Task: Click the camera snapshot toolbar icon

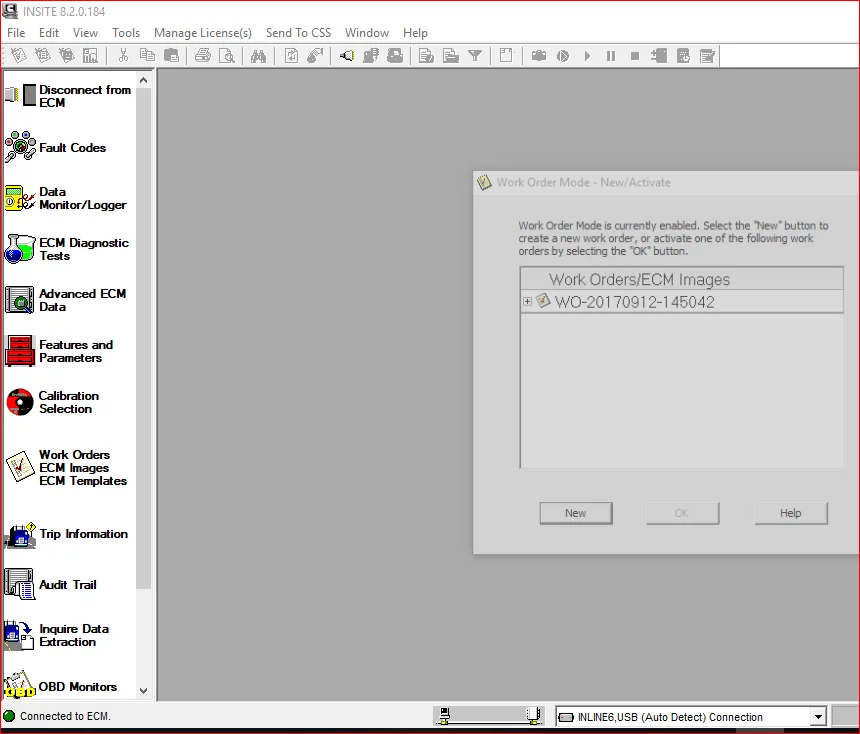Action: click(x=539, y=55)
